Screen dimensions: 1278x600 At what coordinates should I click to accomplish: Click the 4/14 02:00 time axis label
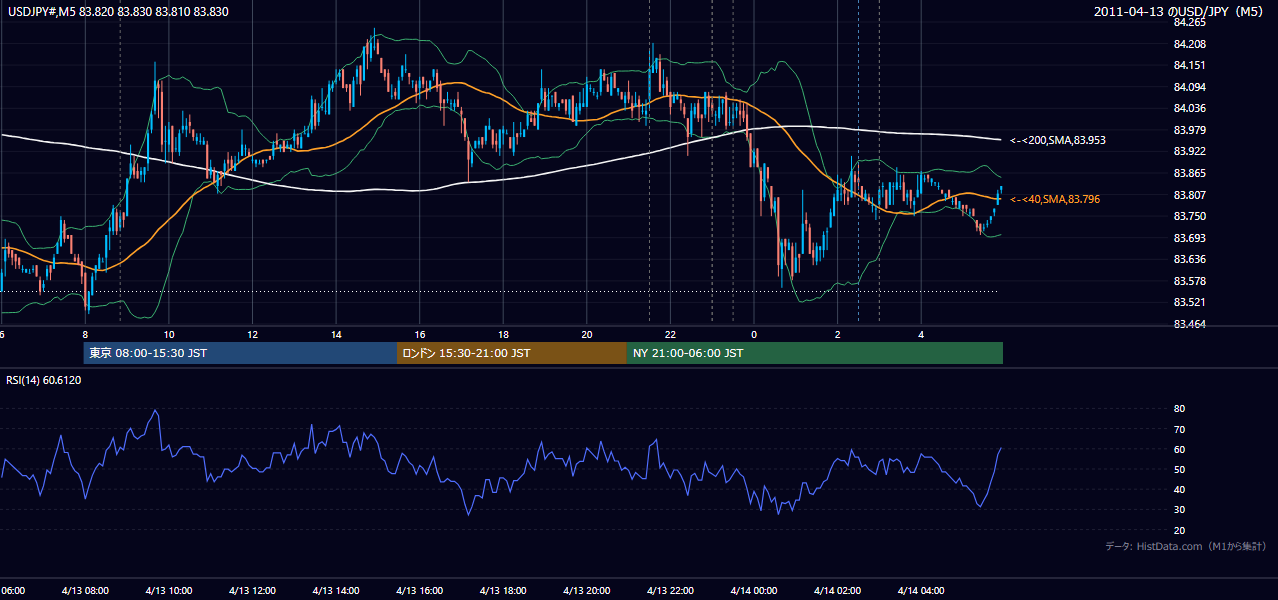pos(837,590)
